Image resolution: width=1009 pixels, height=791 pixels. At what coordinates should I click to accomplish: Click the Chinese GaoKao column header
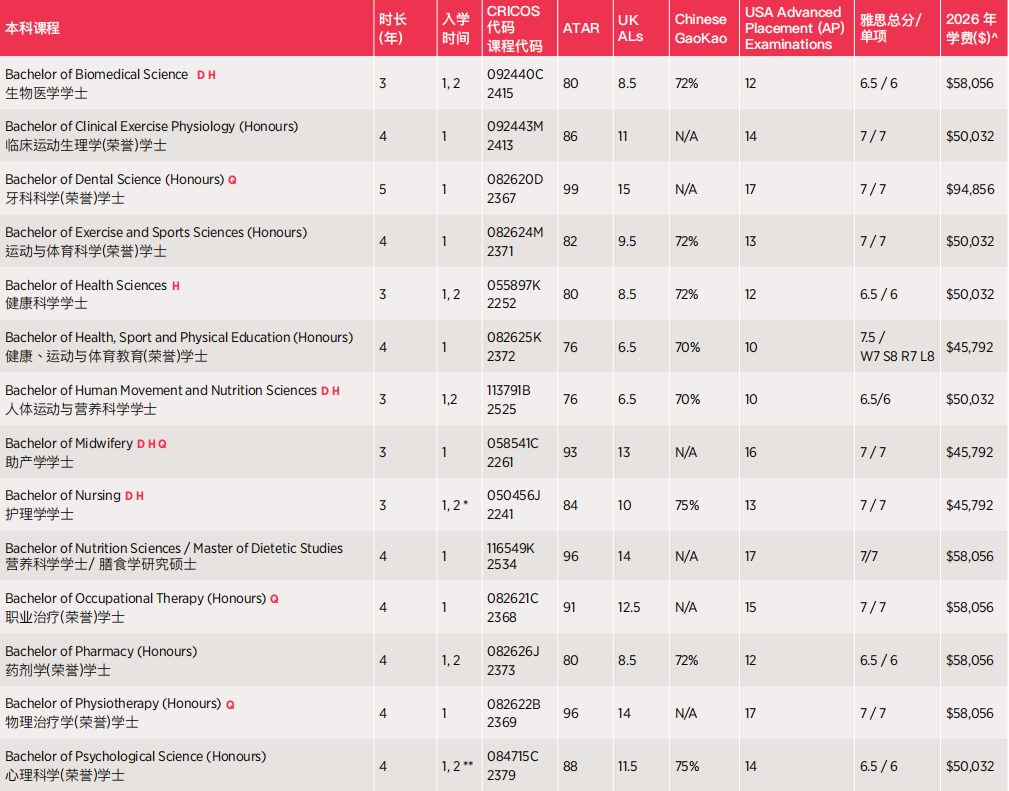point(701,28)
